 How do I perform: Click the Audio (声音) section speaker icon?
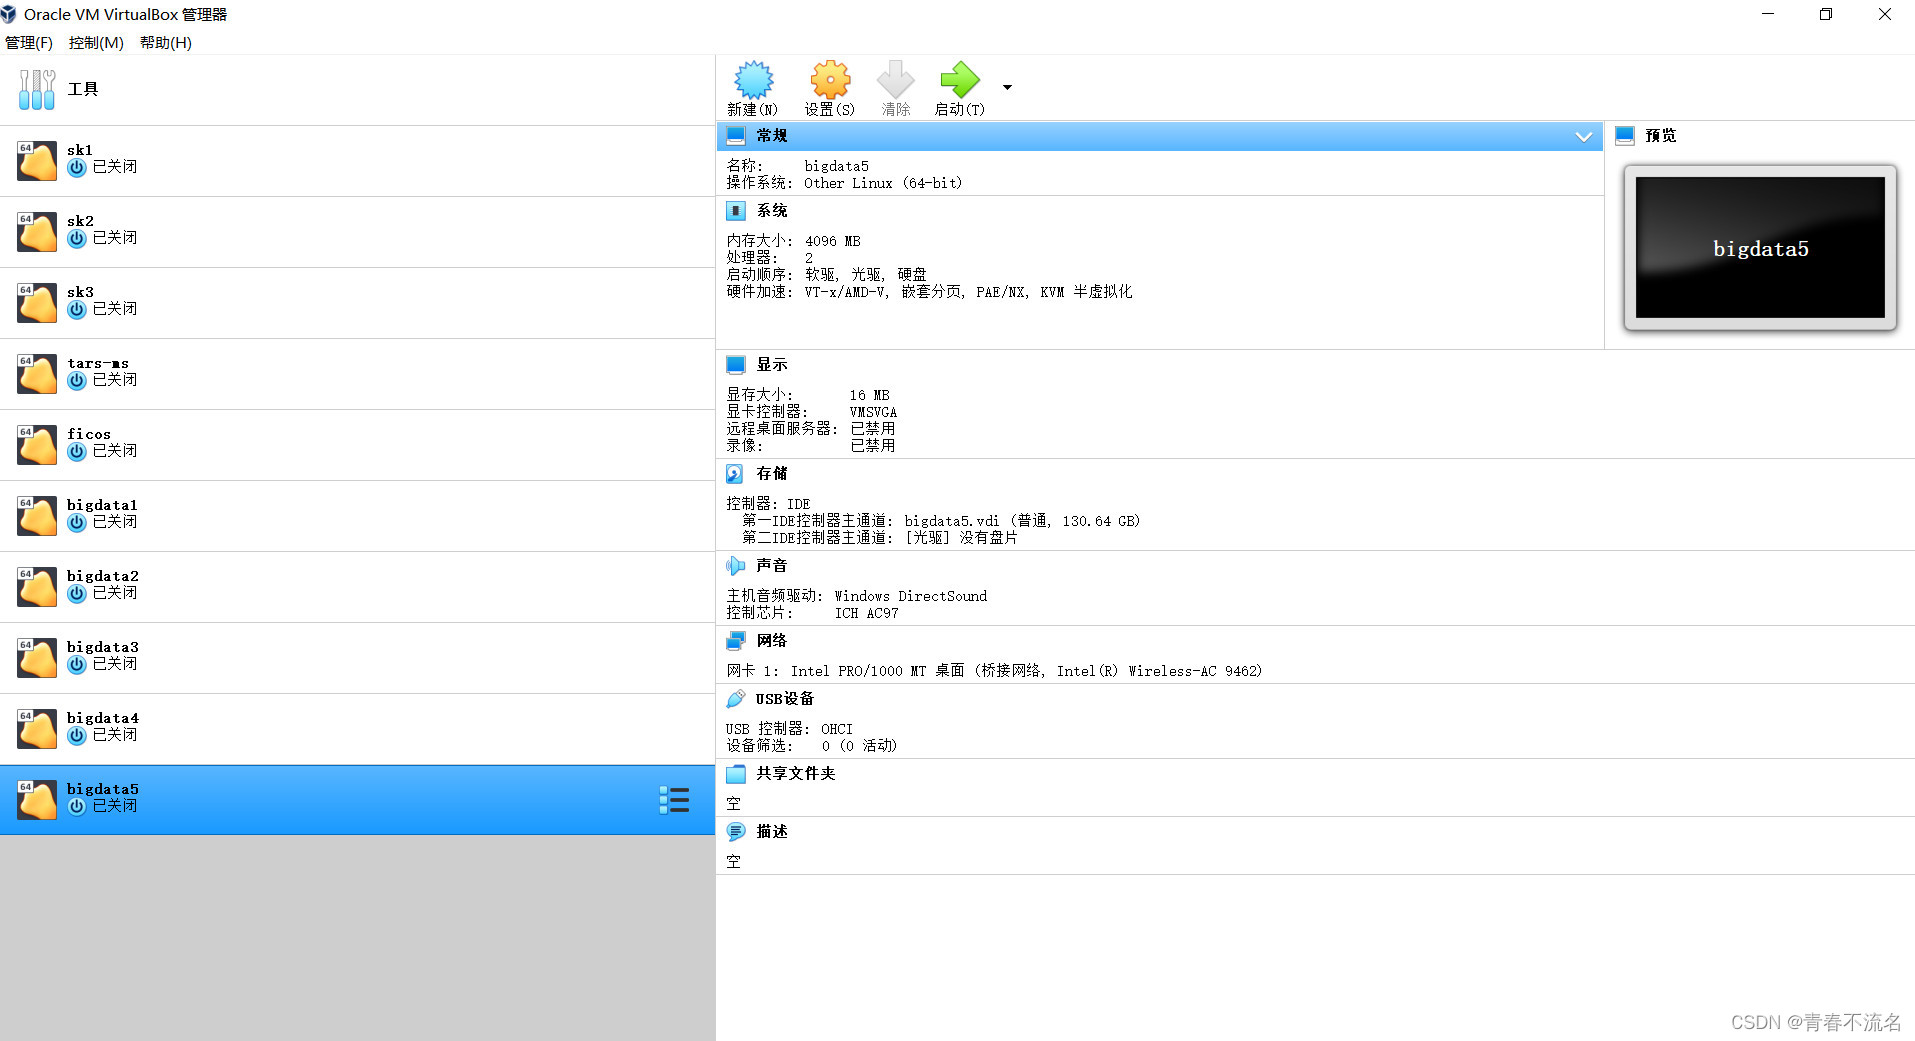click(x=736, y=566)
